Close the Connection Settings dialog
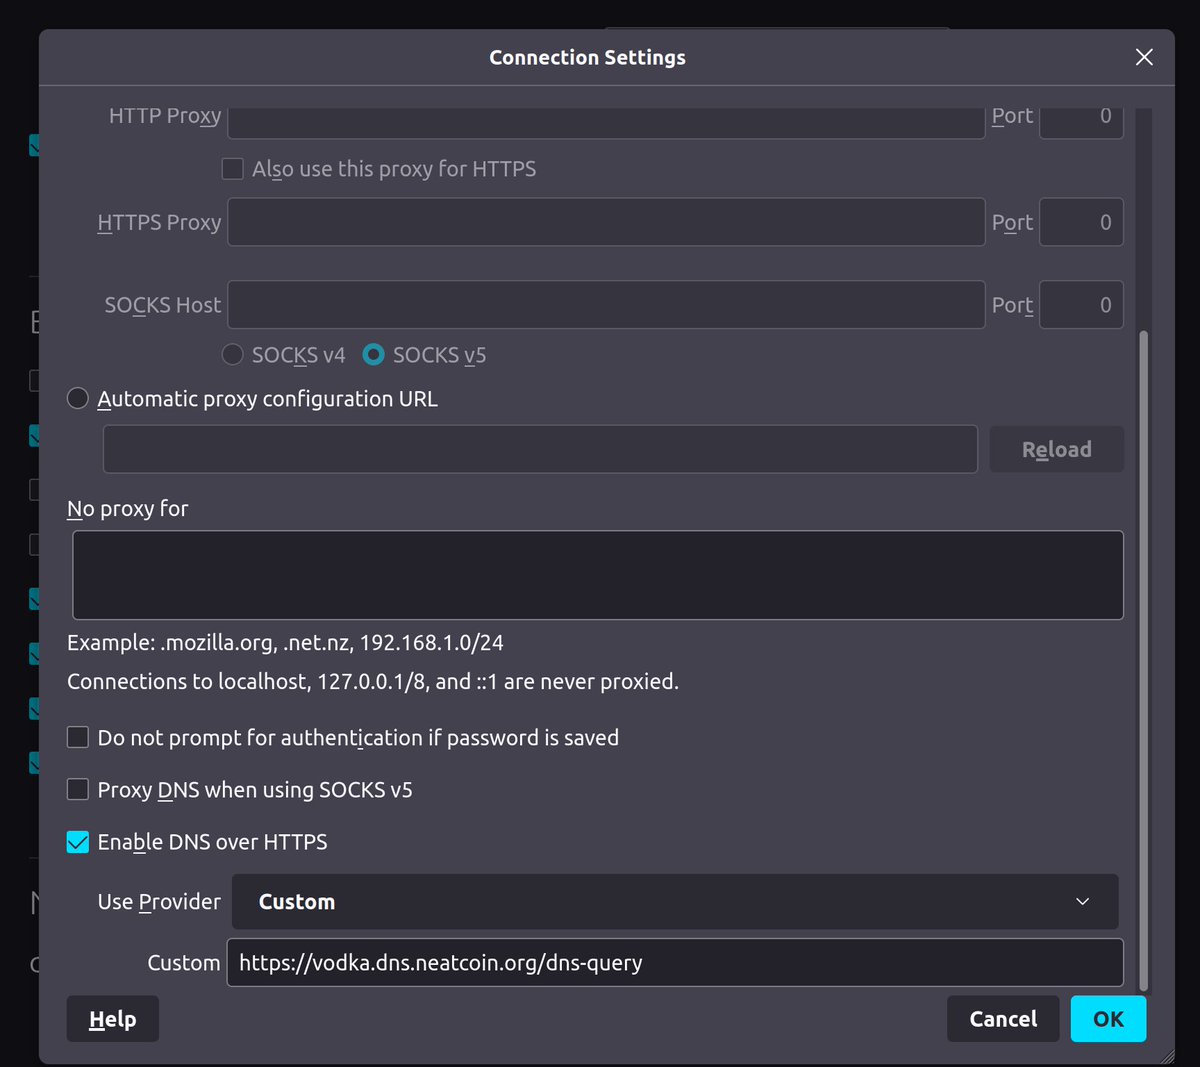The image size is (1200, 1067). 1144,57
